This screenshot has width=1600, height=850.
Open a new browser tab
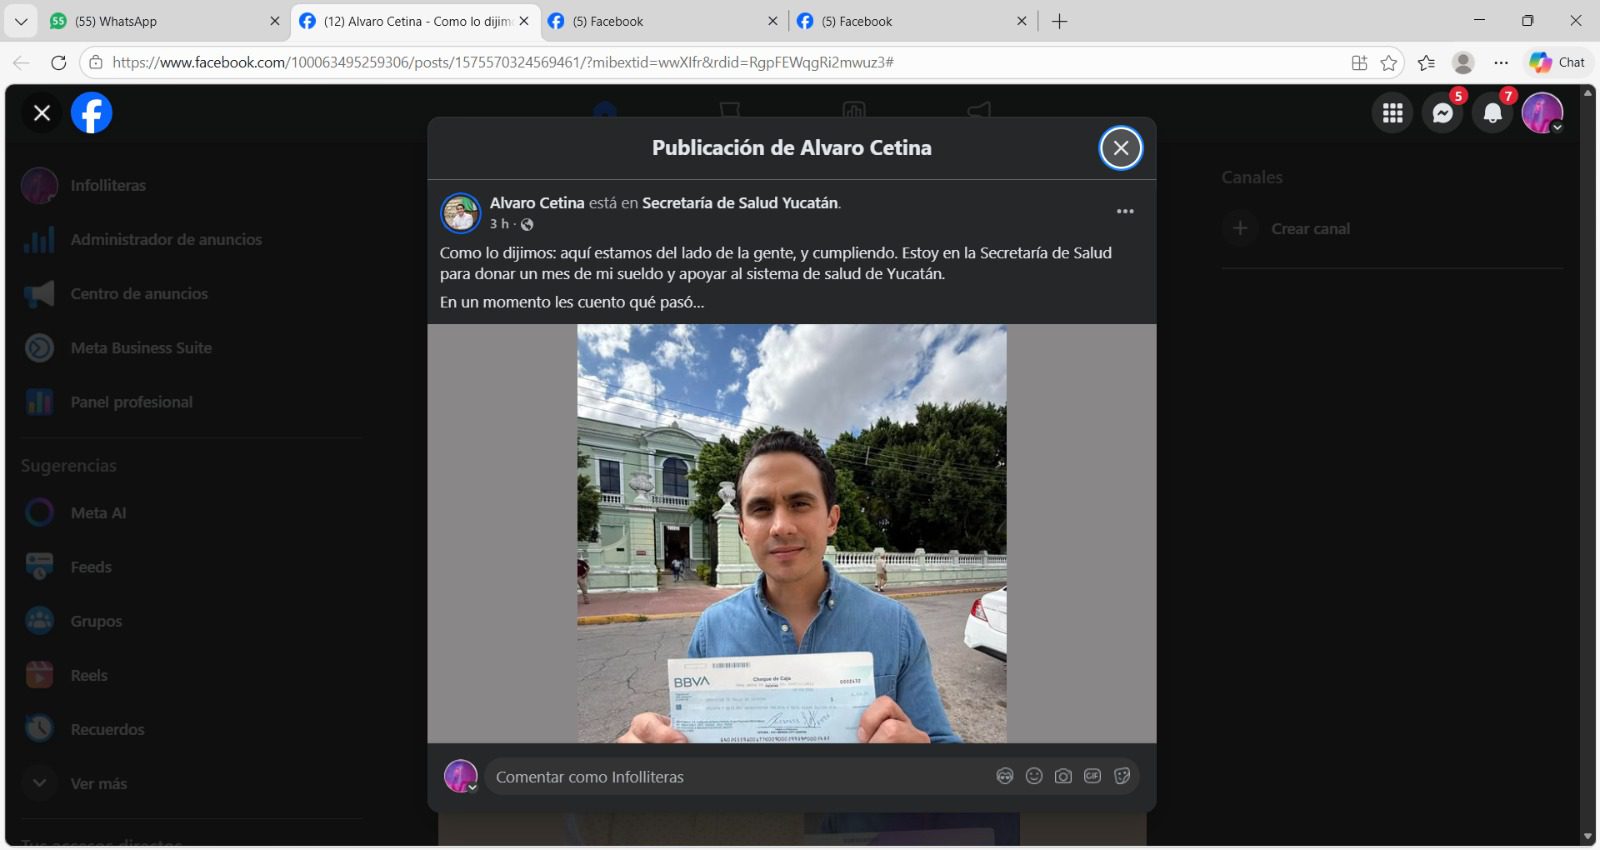pos(1059,21)
